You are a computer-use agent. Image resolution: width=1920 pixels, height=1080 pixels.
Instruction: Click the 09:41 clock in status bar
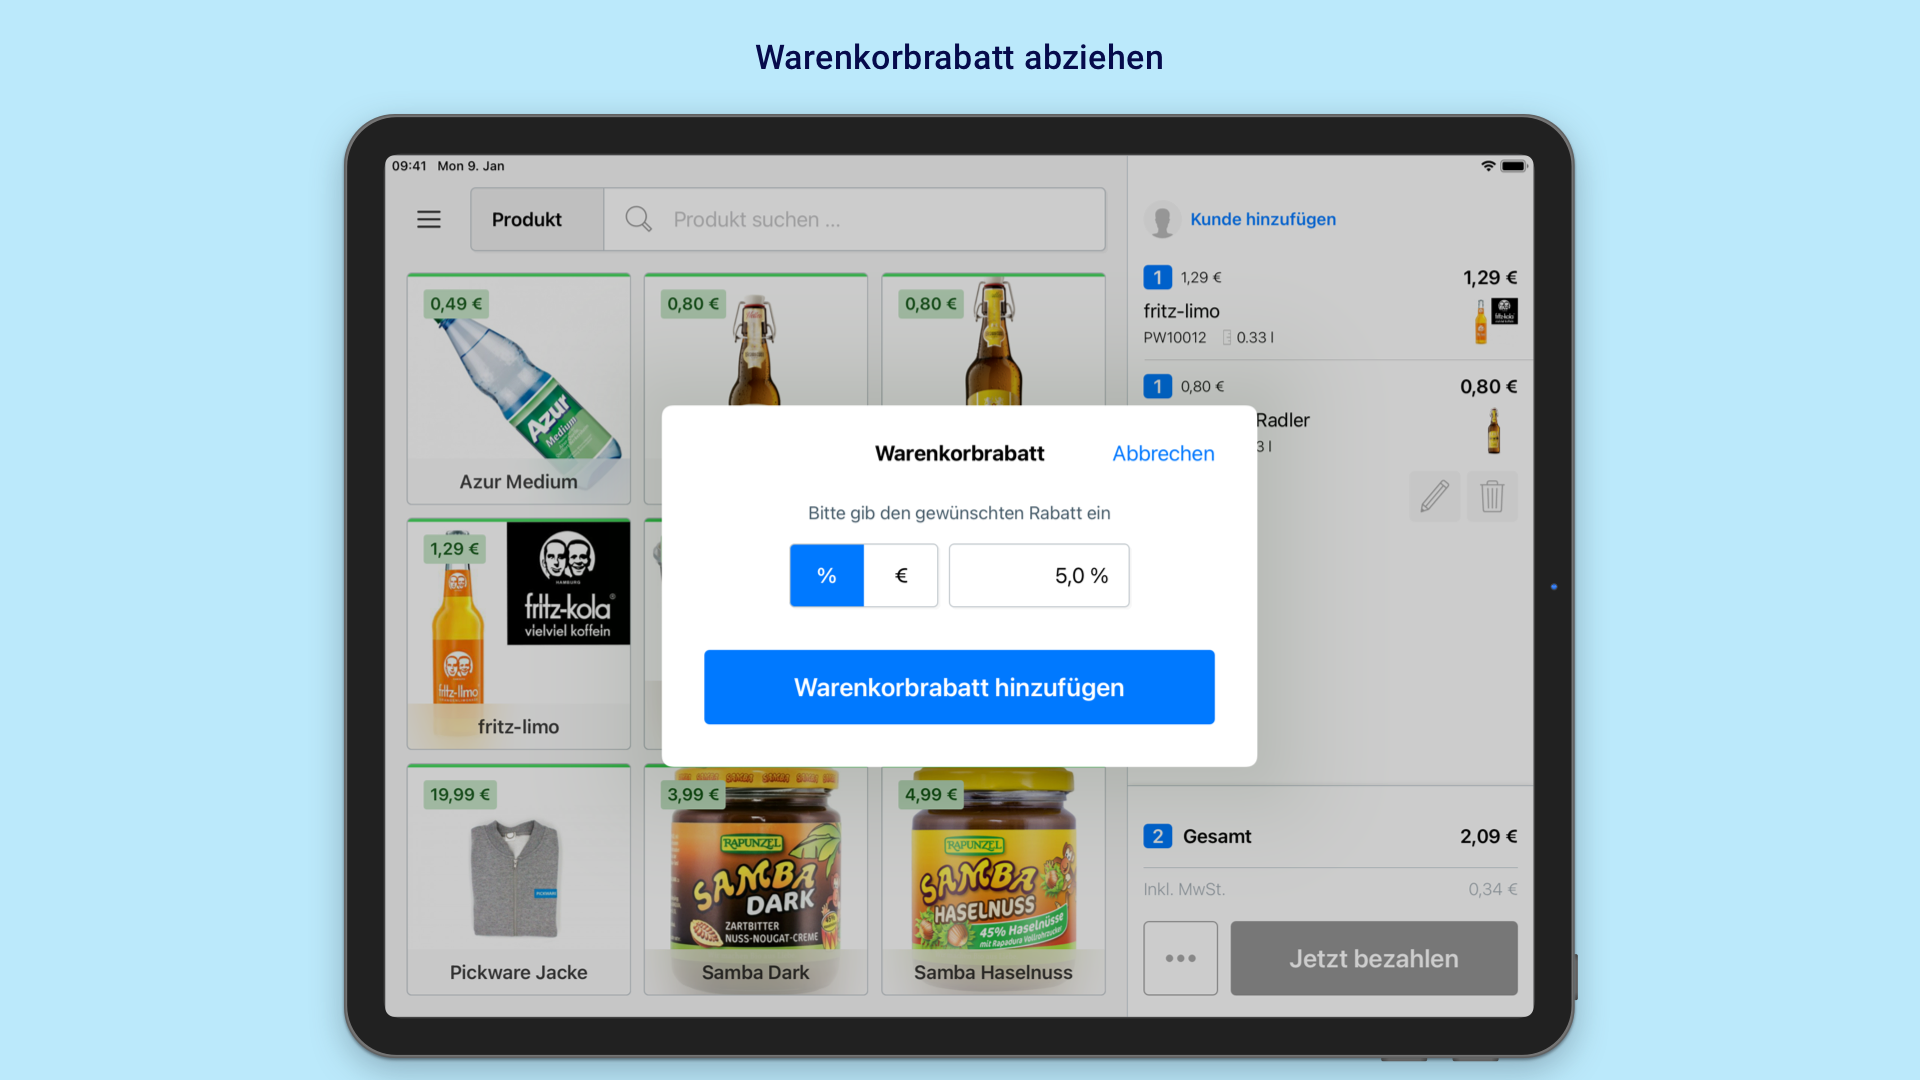[409, 166]
